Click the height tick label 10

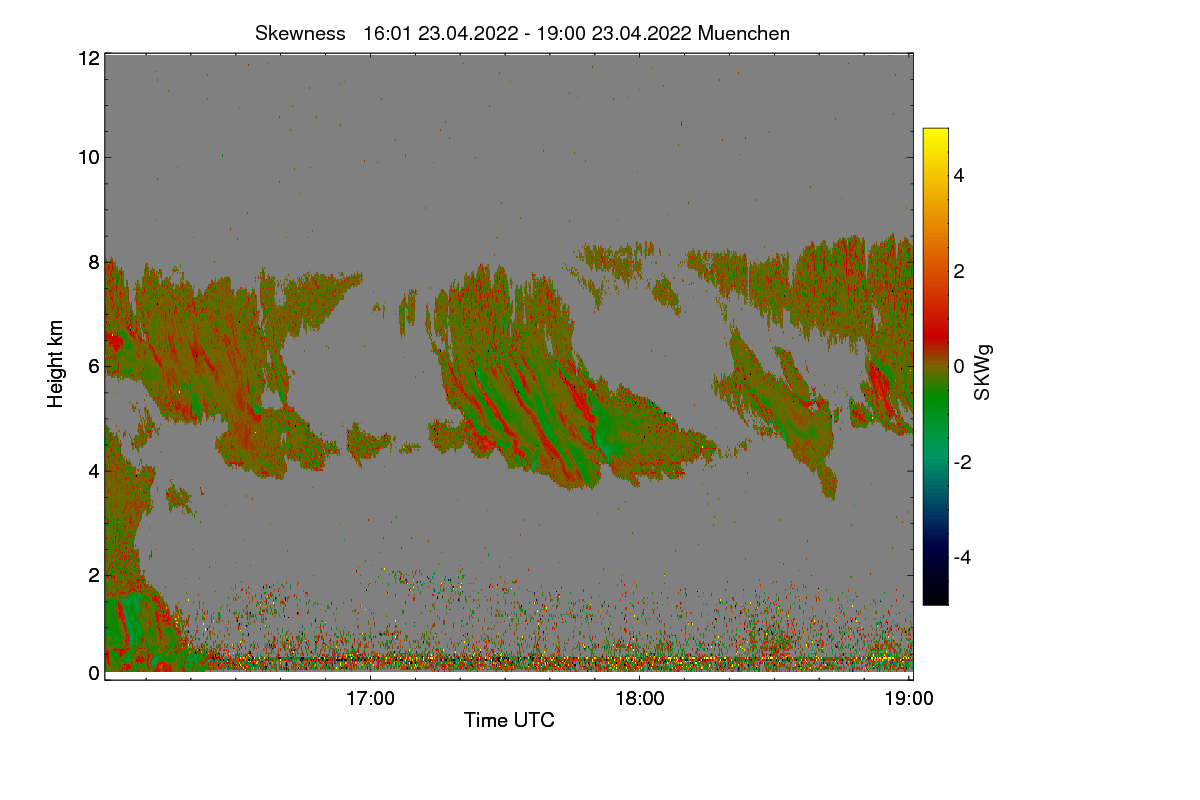(88, 157)
